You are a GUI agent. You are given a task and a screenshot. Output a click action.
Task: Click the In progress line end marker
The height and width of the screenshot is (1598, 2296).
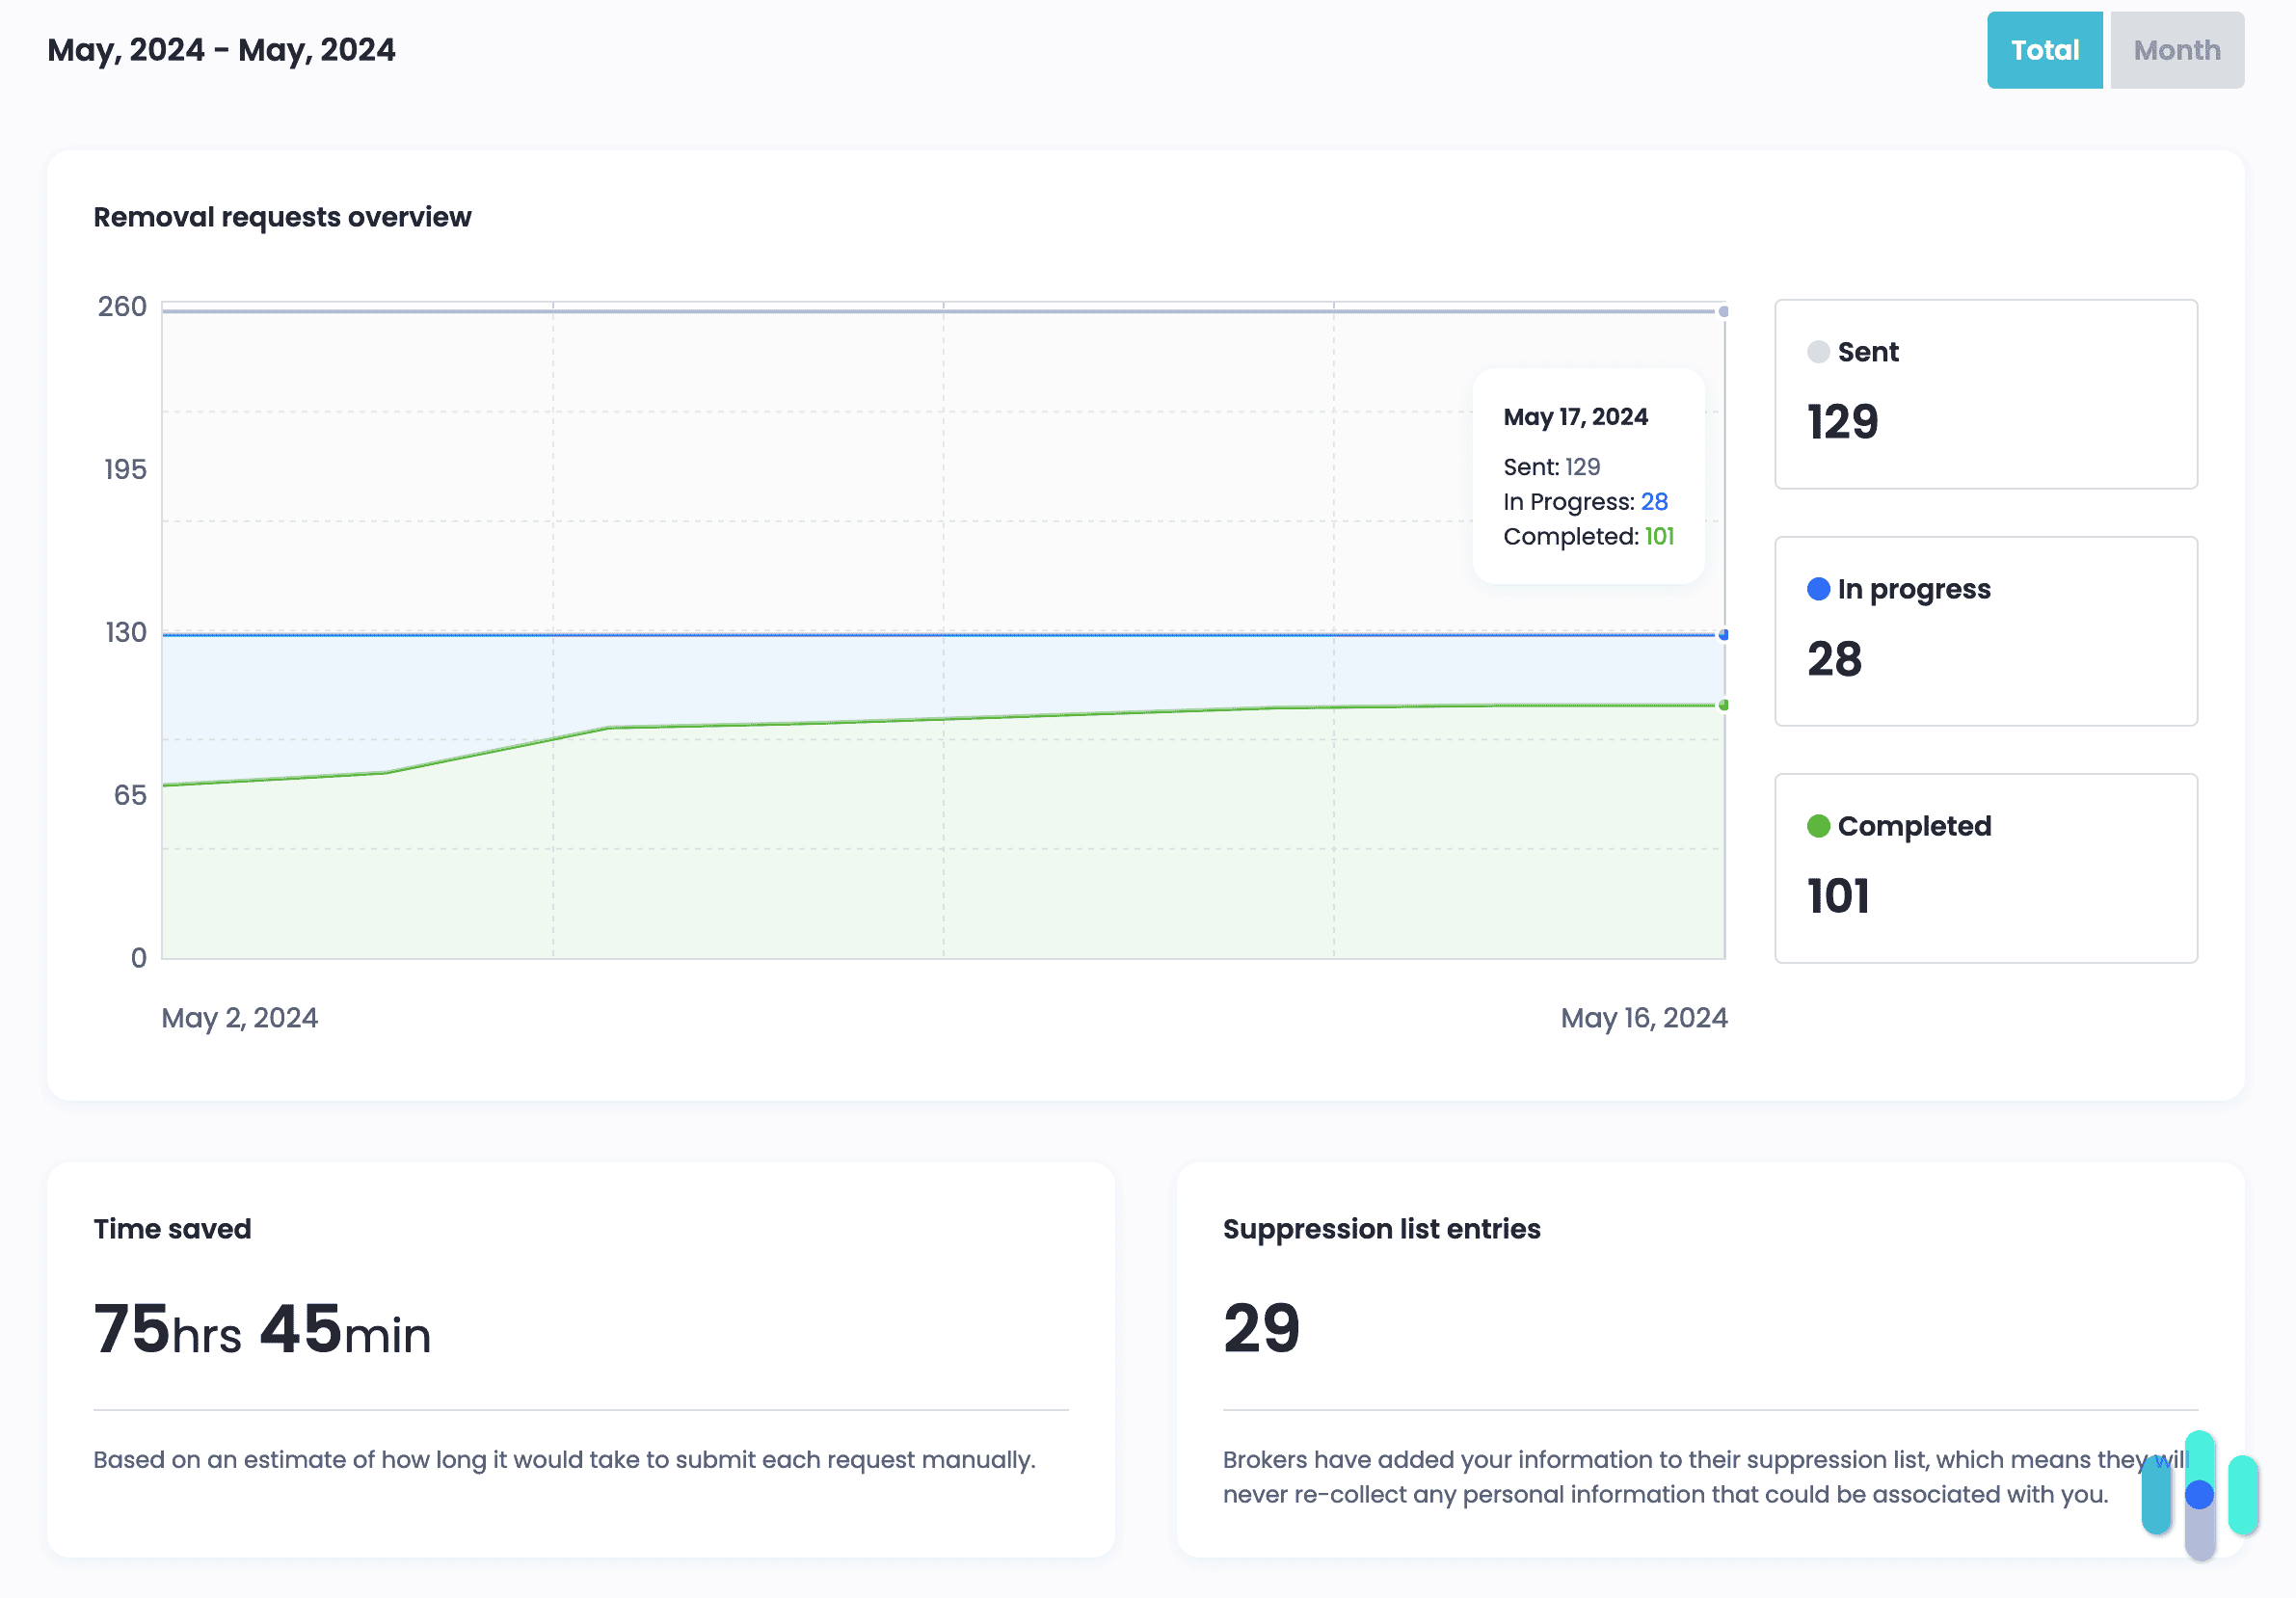point(1723,634)
